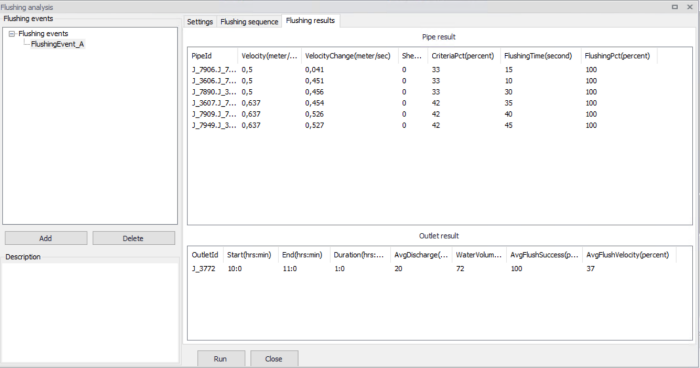Viewport: 700px width, 368px height.
Task: Click into the Description text area
Action: click(90, 312)
